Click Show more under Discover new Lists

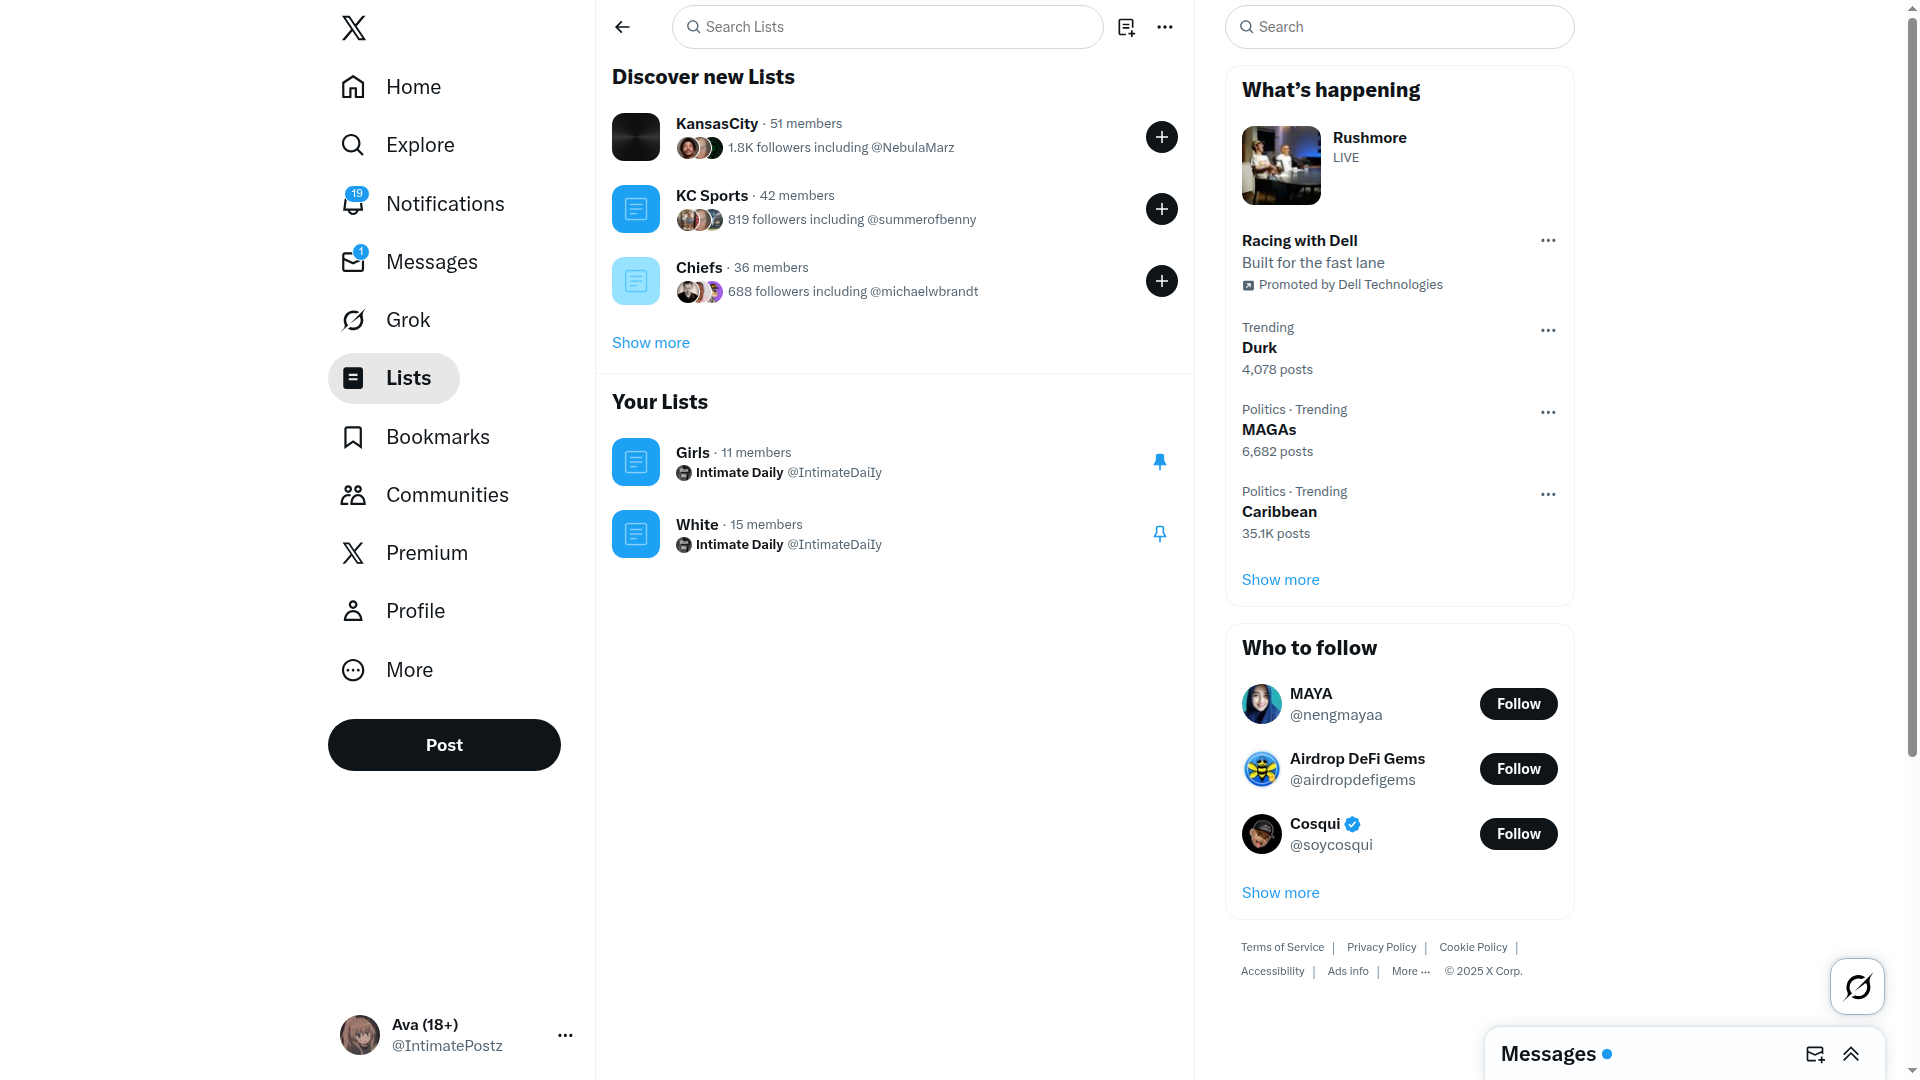[651, 343]
